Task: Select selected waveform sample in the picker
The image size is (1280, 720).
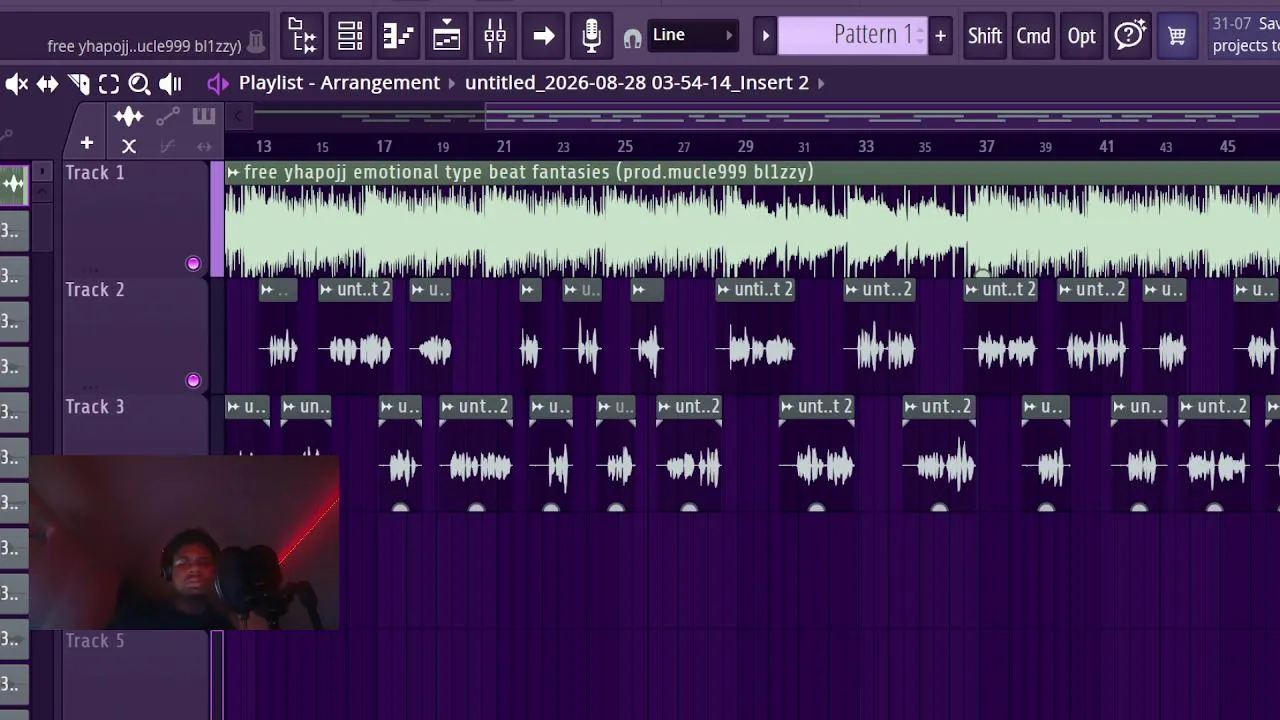Action: pyautogui.click(x=14, y=184)
